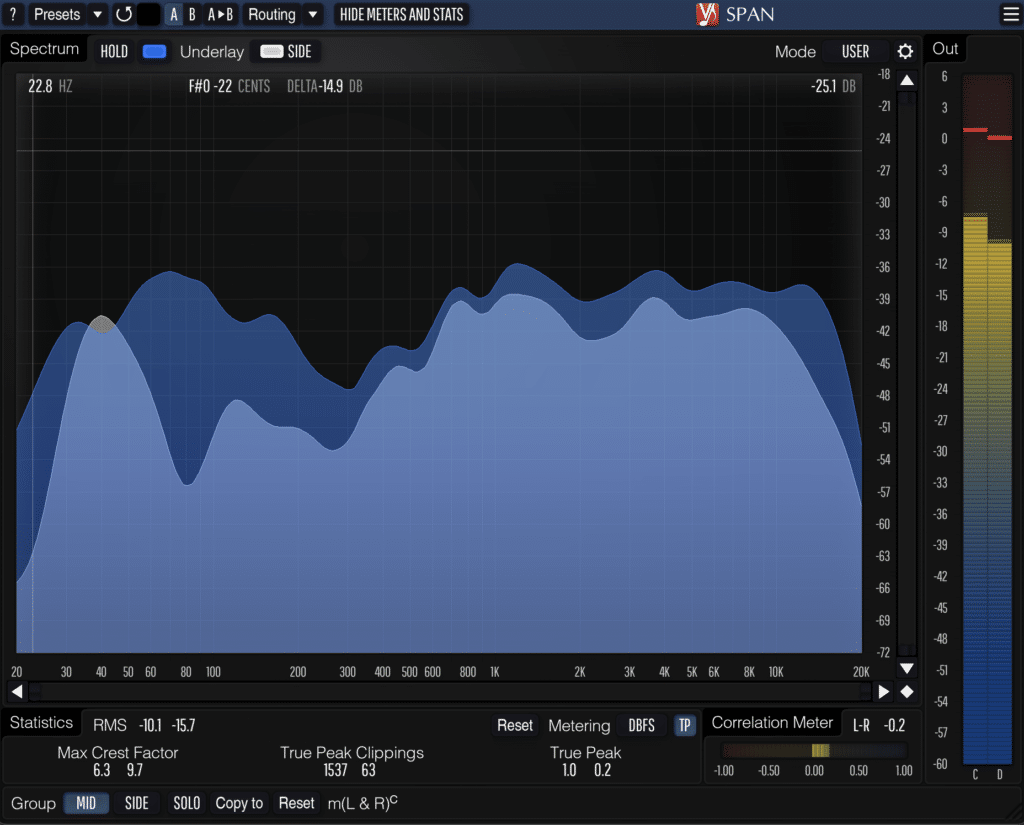
Task: Open the USER mode selector
Action: tap(855, 52)
